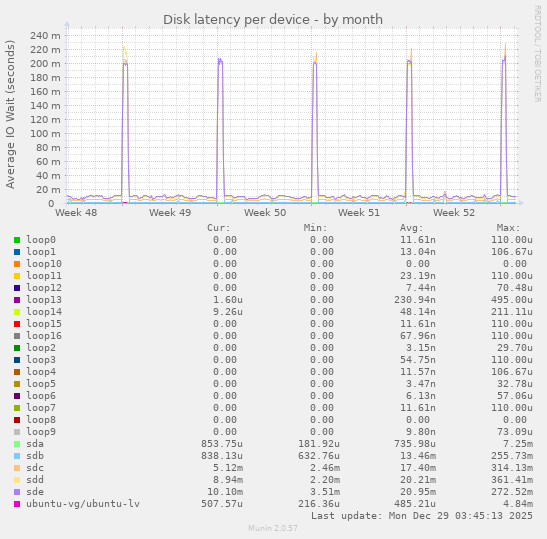
Task: Click the '240 m' y-axis value
Action: (45, 36)
